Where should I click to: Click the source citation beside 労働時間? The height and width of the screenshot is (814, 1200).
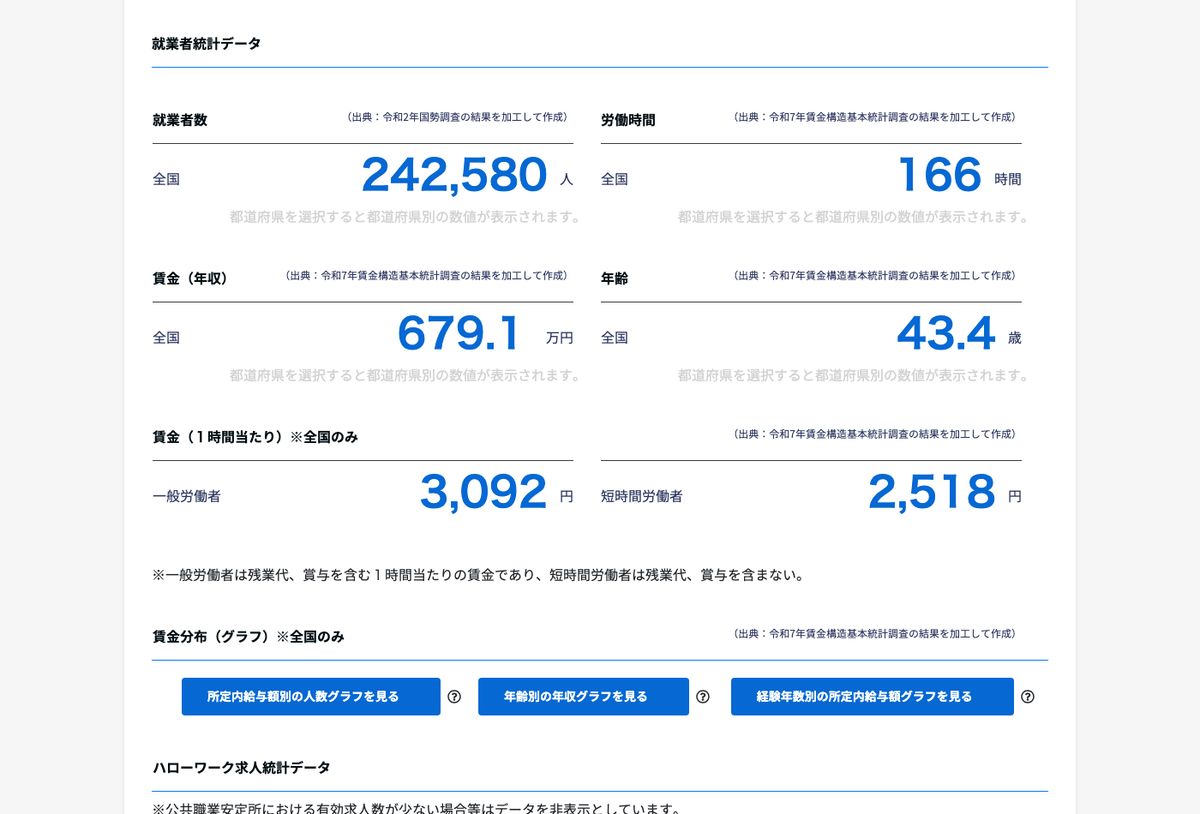875,117
